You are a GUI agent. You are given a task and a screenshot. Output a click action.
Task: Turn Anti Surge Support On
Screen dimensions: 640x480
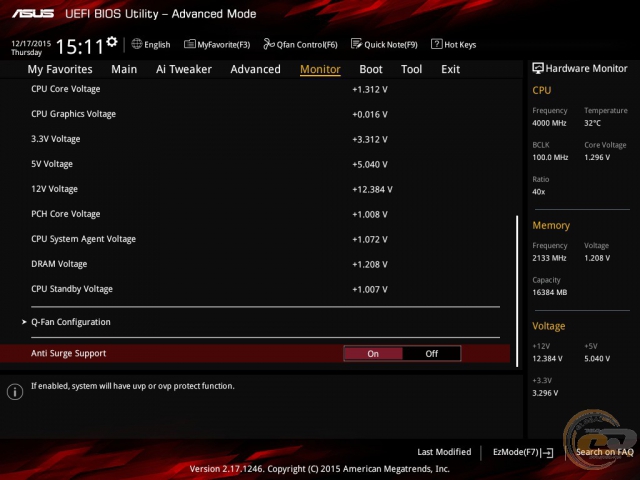(x=373, y=353)
